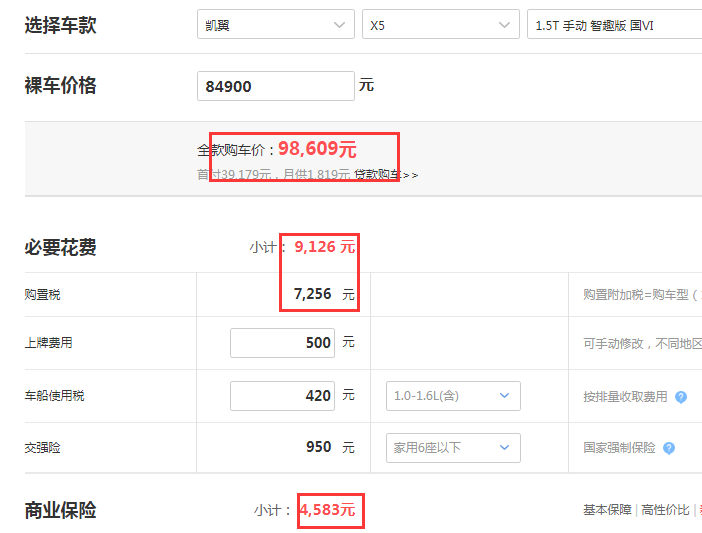Open the 家用6座以下 seat dropdown
The height and width of the screenshot is (533, 702).
click(453, 448)
